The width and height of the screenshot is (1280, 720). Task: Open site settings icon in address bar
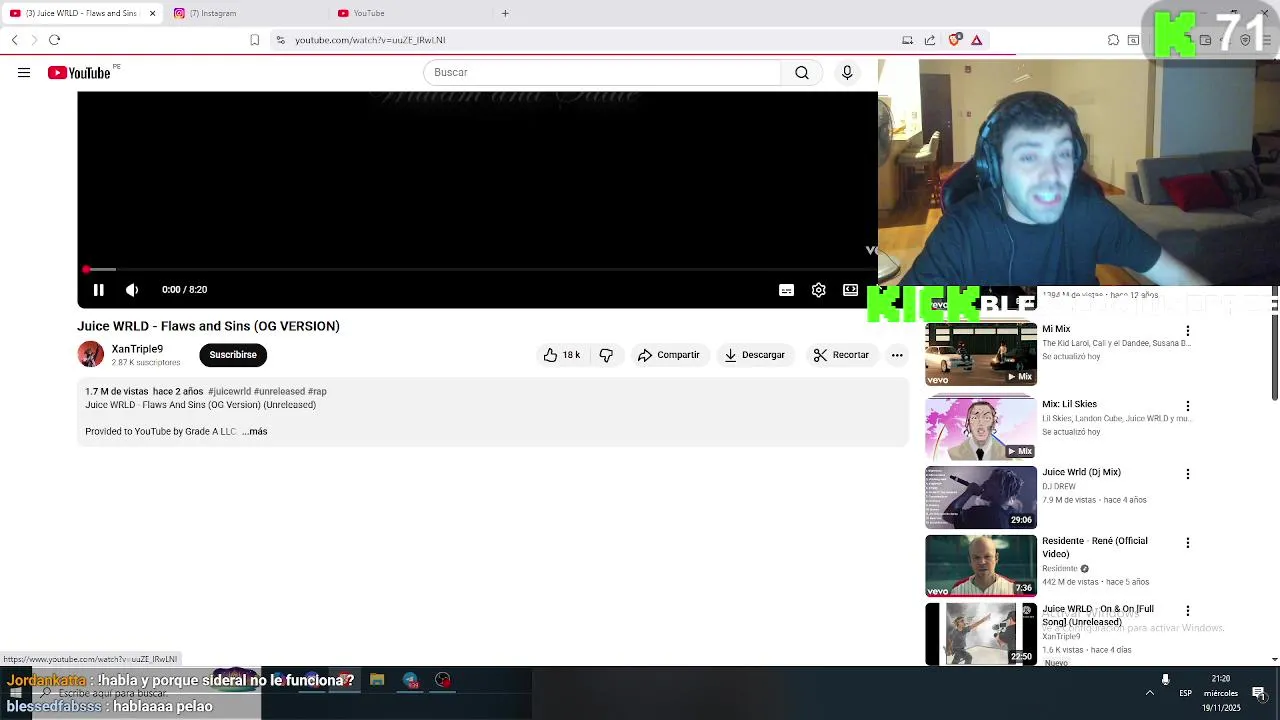tap(281, 40)
